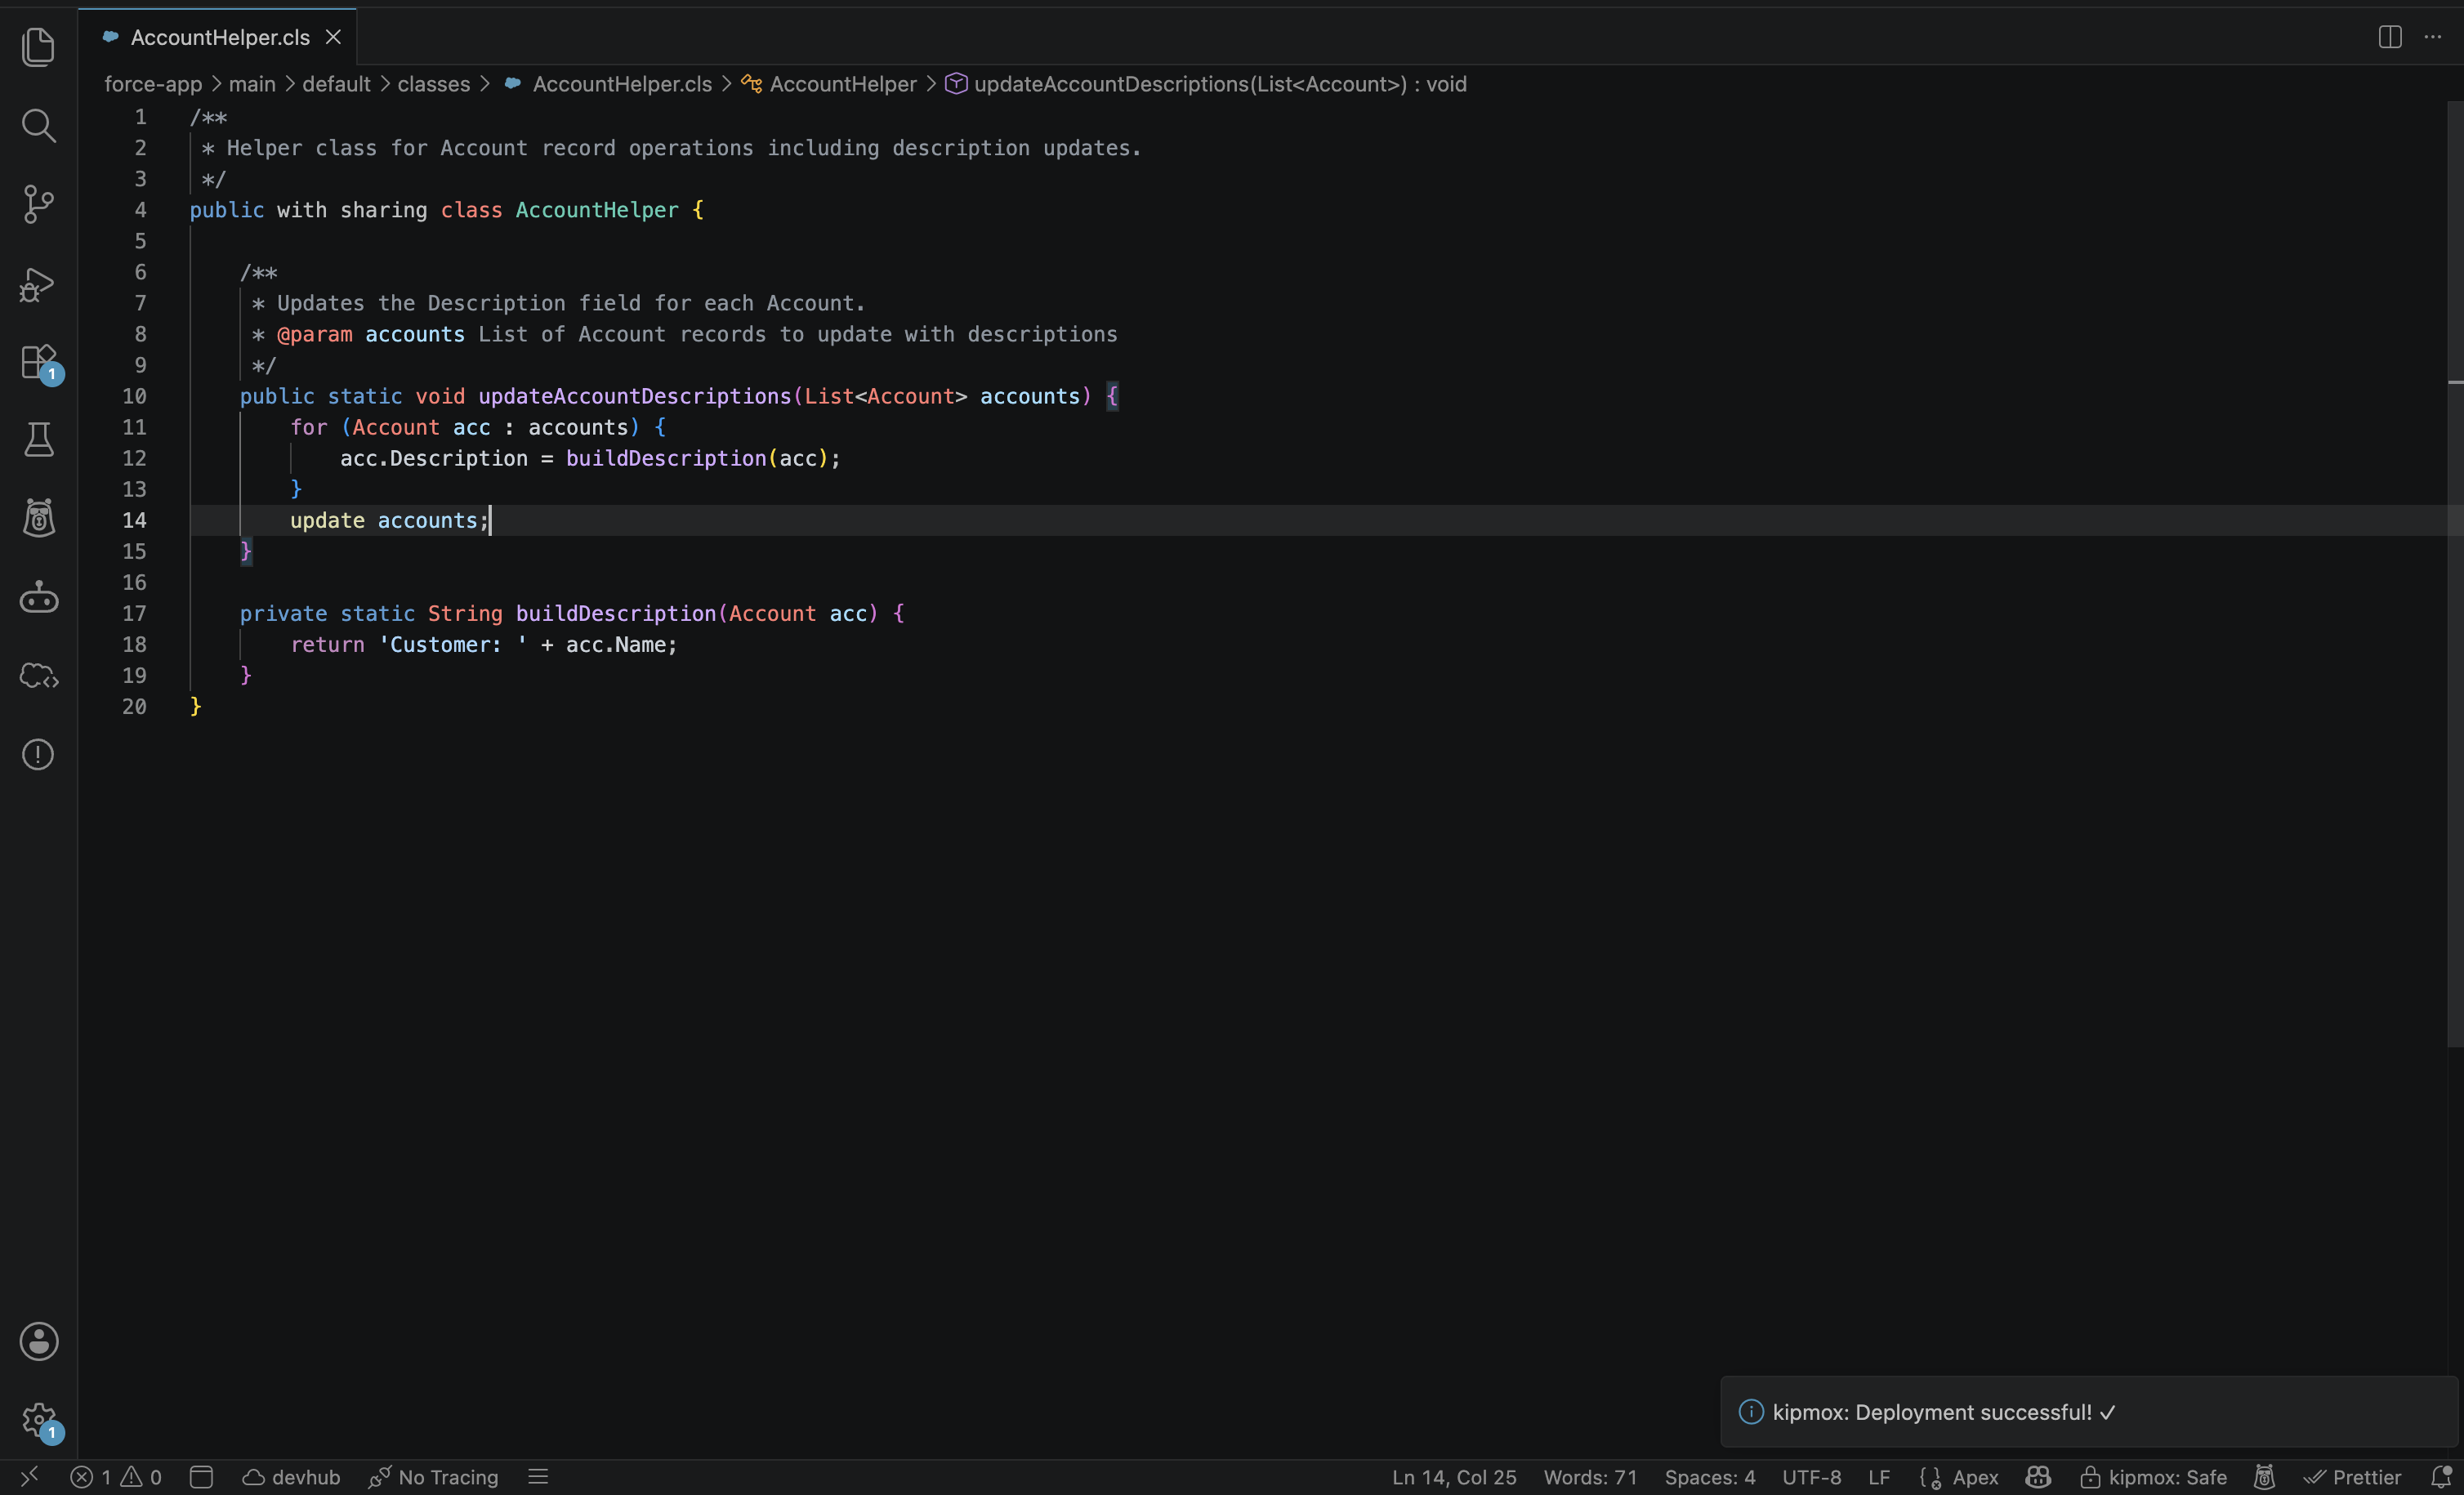The image size is (2464, 1495).
Task: Place cursor on update accounts; line
Action: tap(389, 520)
